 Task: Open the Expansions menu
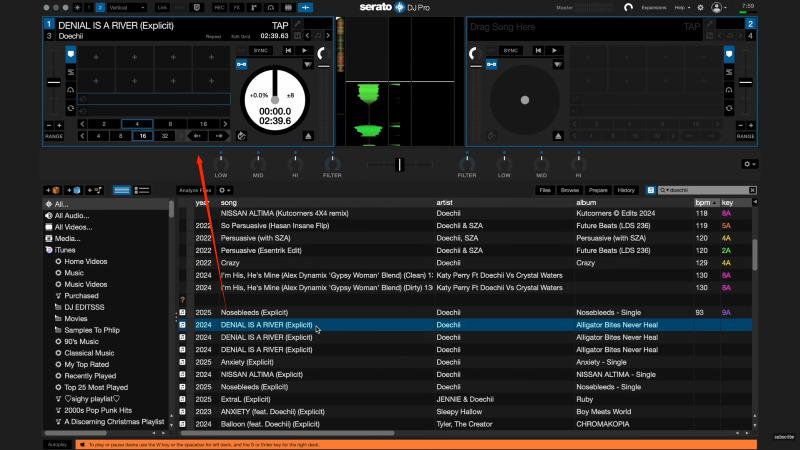point(654,8)
